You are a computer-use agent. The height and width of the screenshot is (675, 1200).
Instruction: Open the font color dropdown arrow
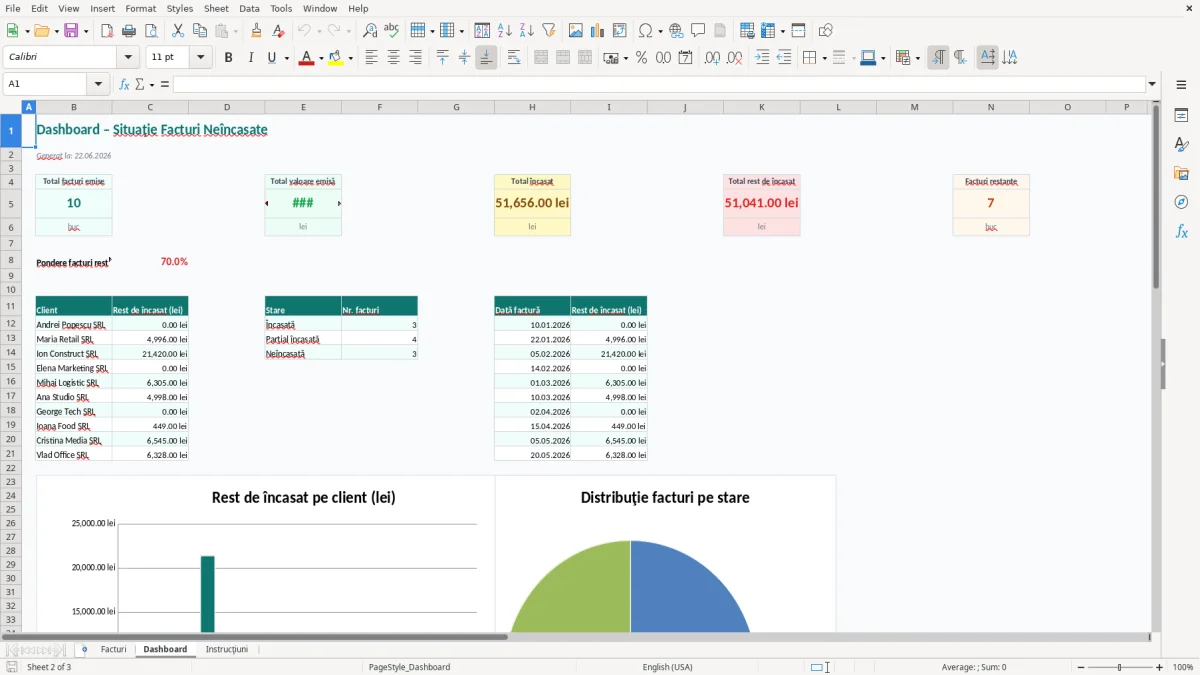tap(319, 58)
